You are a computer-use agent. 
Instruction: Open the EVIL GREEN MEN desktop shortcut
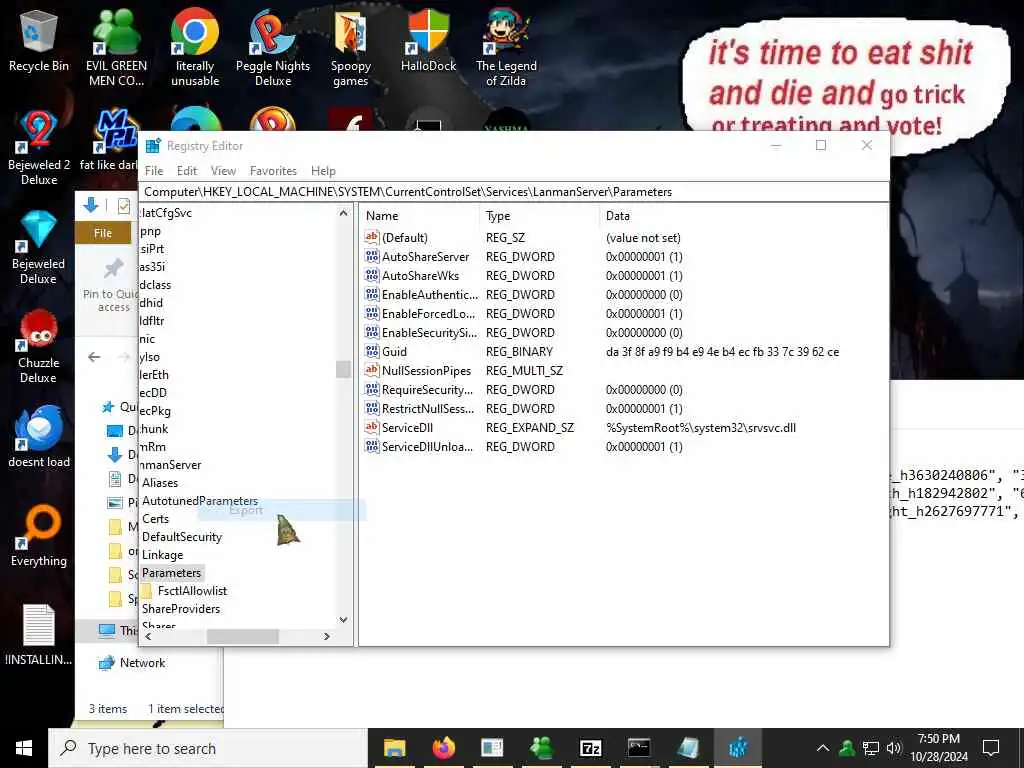point(116,47)
